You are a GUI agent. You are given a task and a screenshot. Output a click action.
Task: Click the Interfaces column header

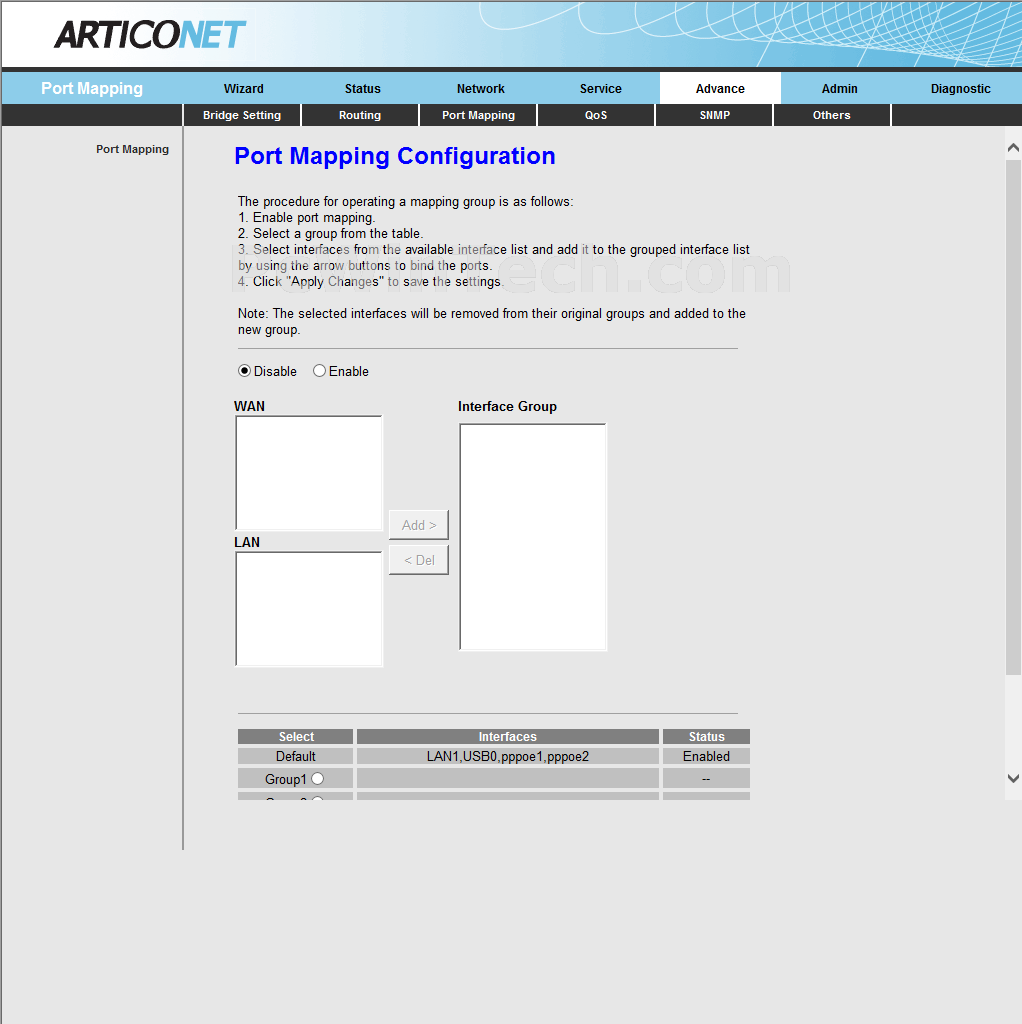tap(507, 737)
